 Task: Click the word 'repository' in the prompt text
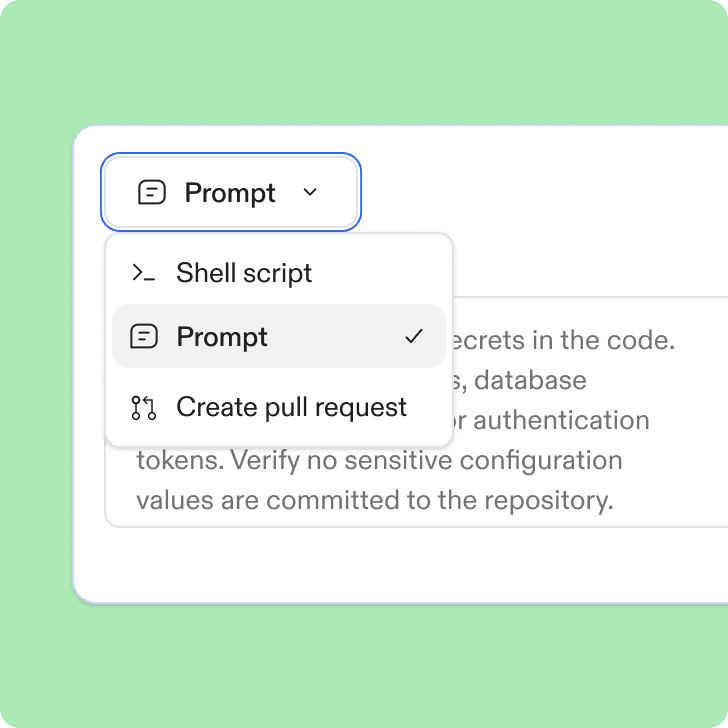click(552, 500)
